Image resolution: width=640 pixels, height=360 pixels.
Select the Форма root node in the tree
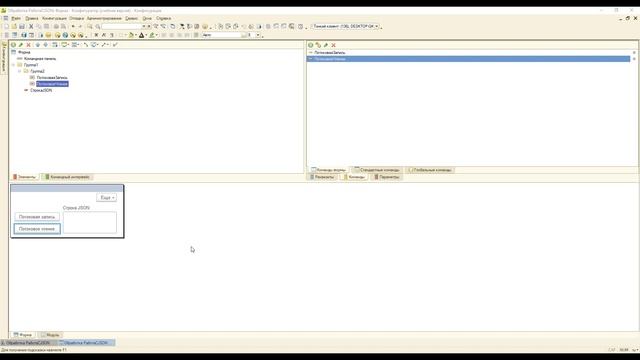(24, 52)
